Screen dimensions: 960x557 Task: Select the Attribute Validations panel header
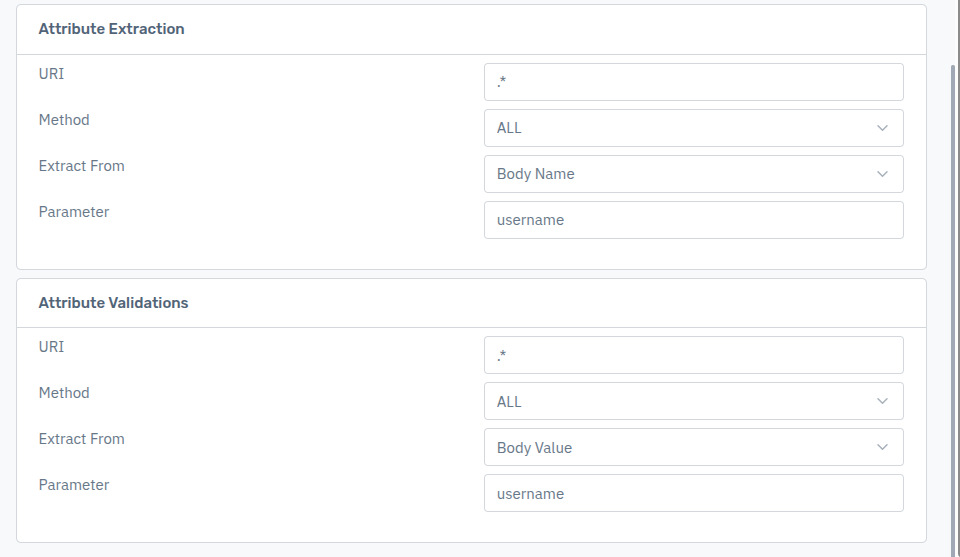(x=113, y=302)
